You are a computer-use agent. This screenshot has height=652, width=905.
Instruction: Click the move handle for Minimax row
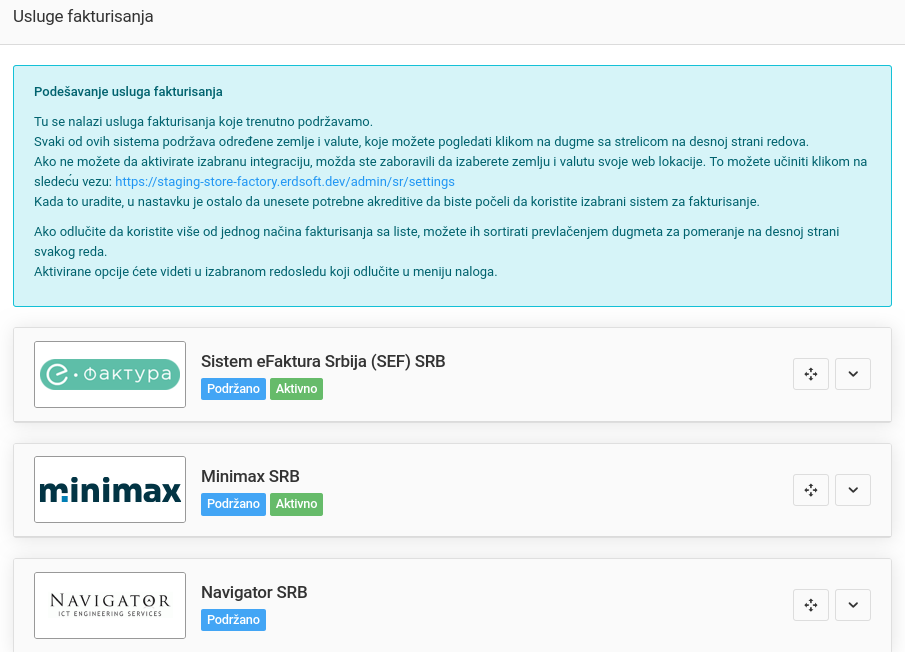click(x=811, y=490)
